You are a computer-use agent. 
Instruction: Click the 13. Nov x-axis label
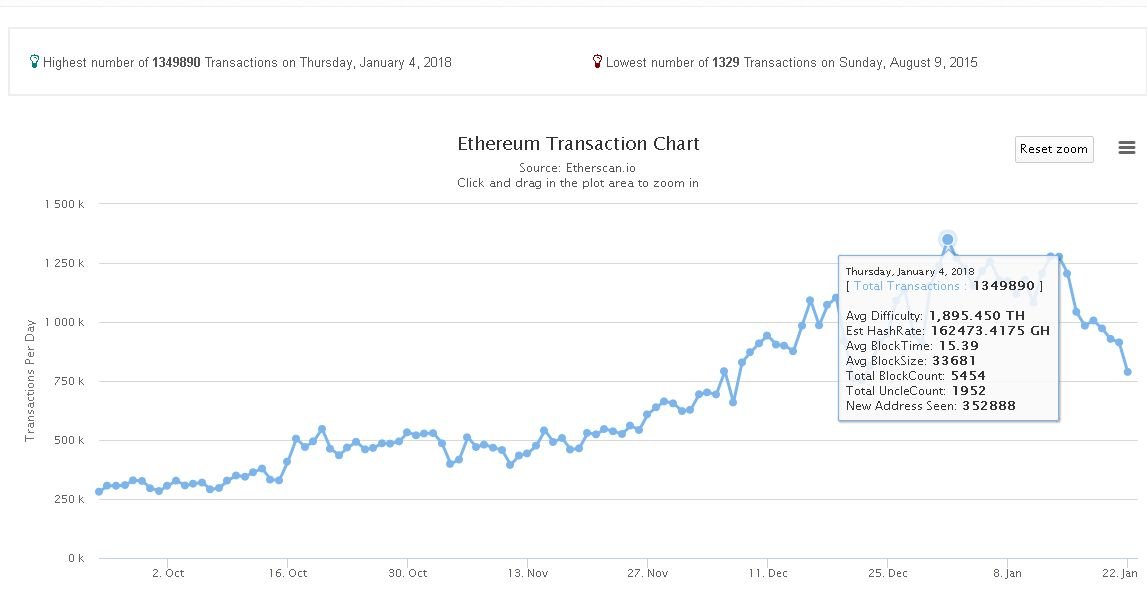click(527, 574)
